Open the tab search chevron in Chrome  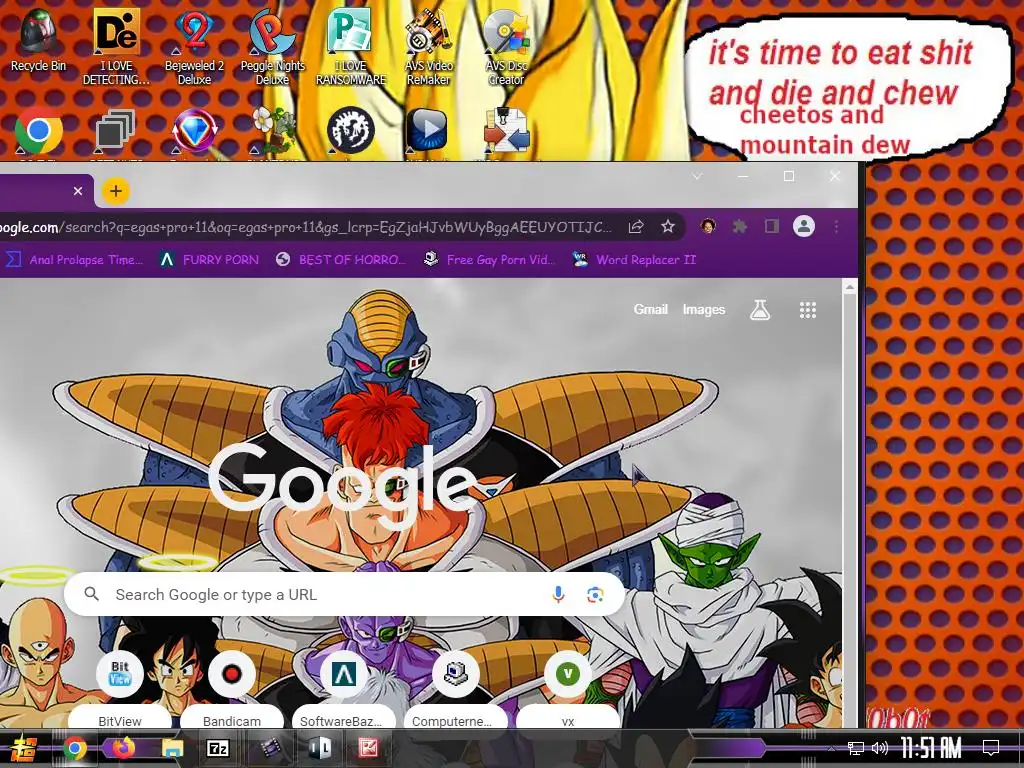[697, 176]
